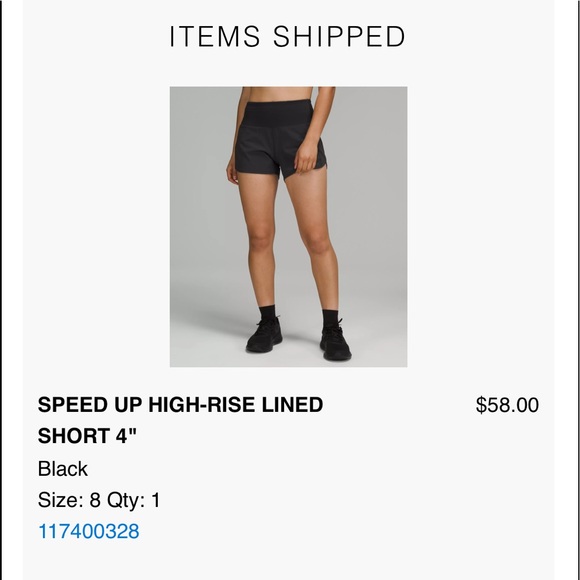Viewport: 580px width, 580px height.
Task: Click the SHORT 4" title line
Action: click(87, 435)
